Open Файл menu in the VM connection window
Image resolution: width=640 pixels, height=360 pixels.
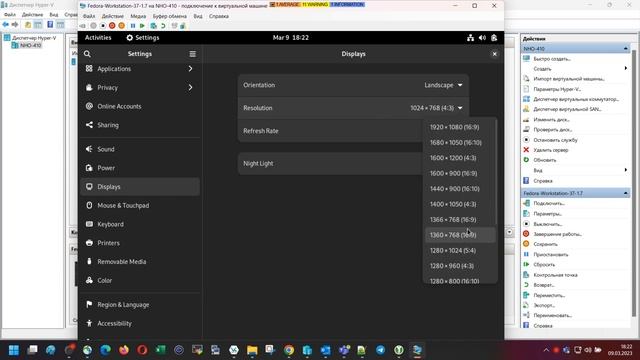click(89, 16)
